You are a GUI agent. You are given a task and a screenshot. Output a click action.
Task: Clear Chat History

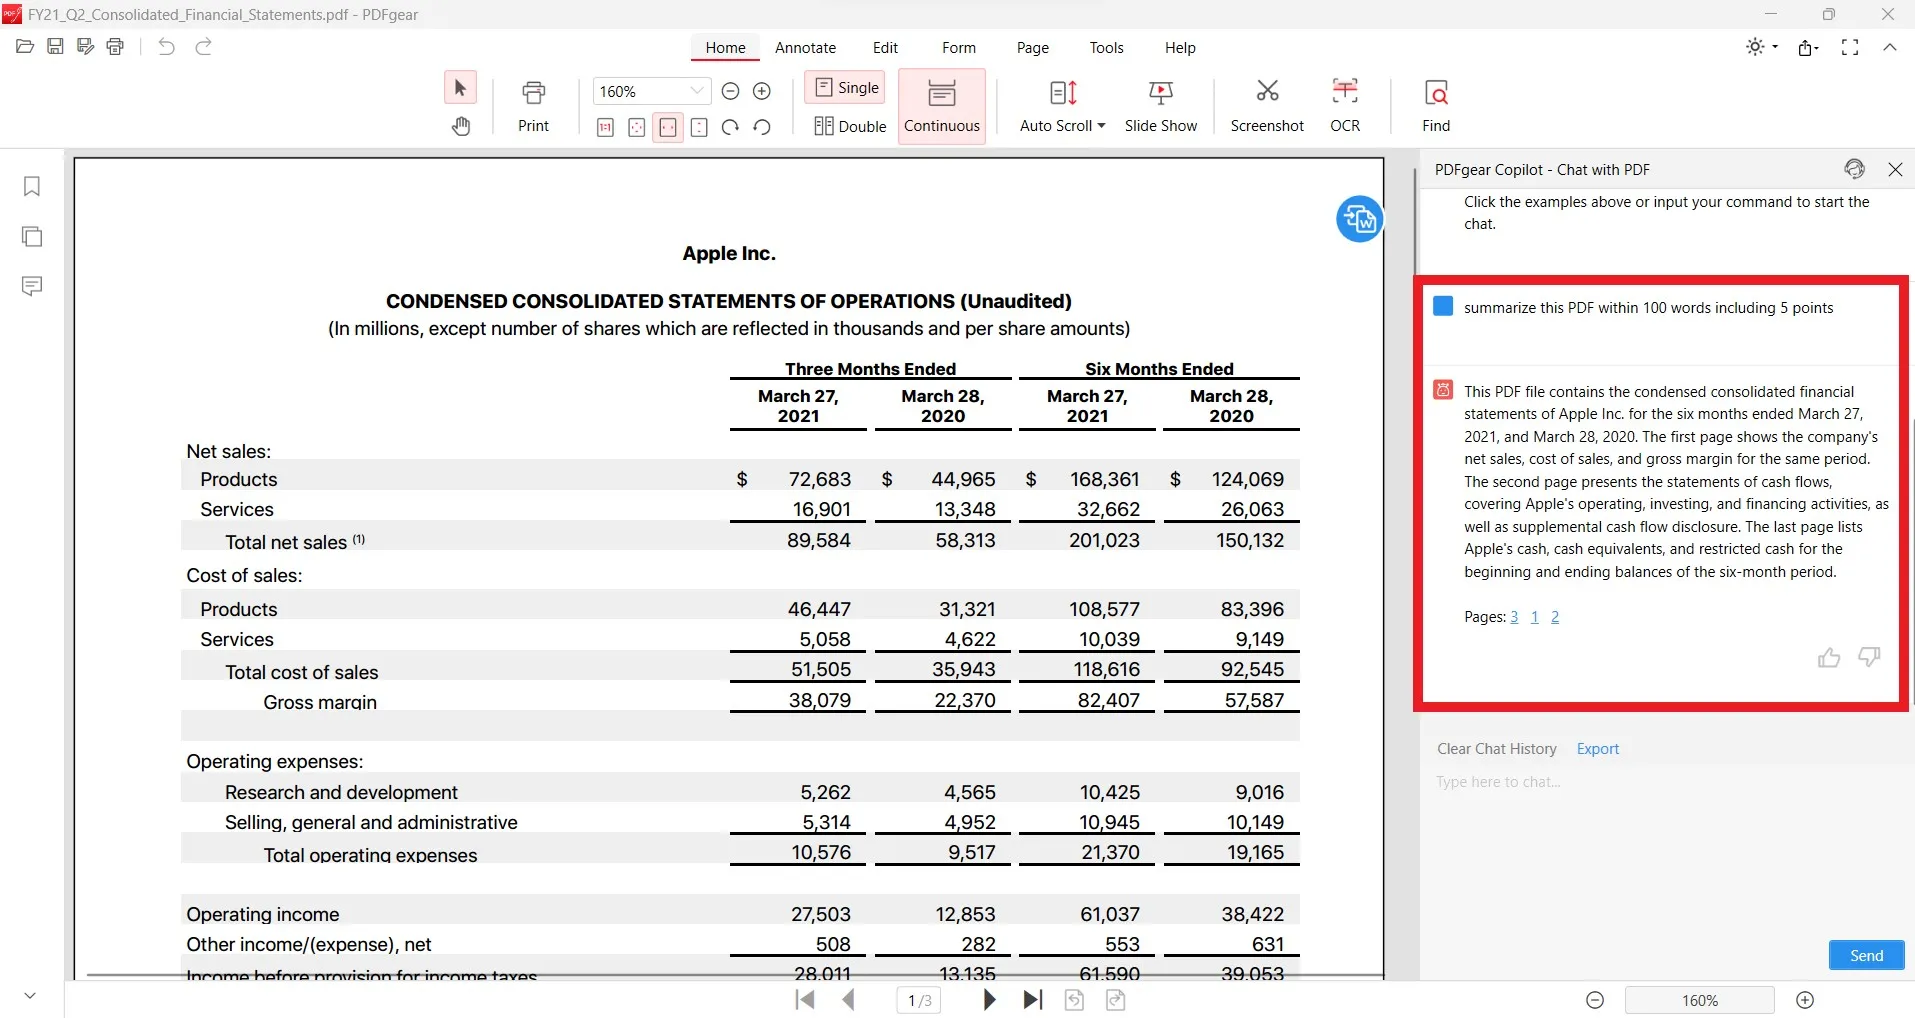[1497, 749]
